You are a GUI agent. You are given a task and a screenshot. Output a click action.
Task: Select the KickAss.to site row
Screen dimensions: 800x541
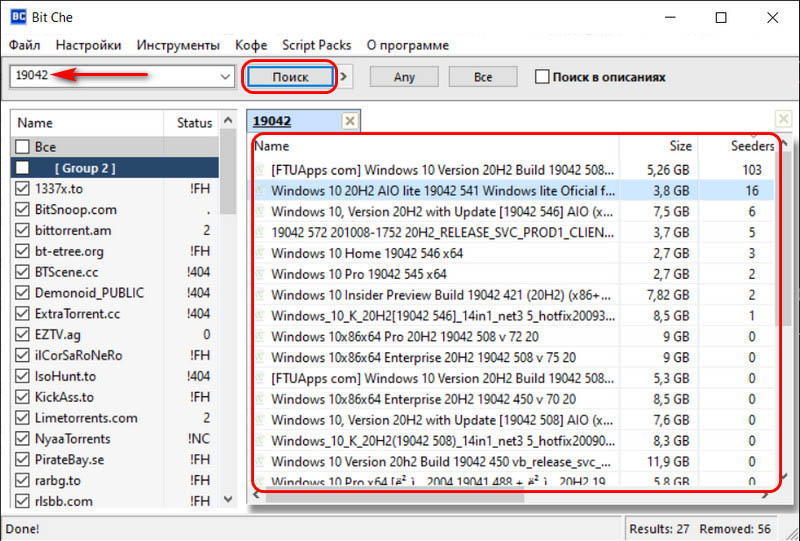pyautogui.click(x=115, y=397)
